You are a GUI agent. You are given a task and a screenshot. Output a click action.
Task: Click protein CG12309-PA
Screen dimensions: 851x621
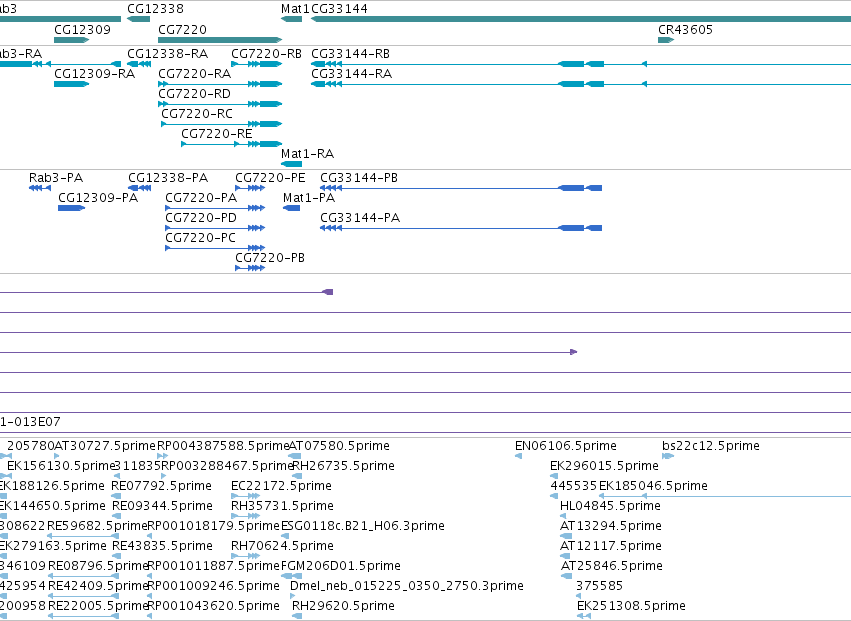pos(98,198)
